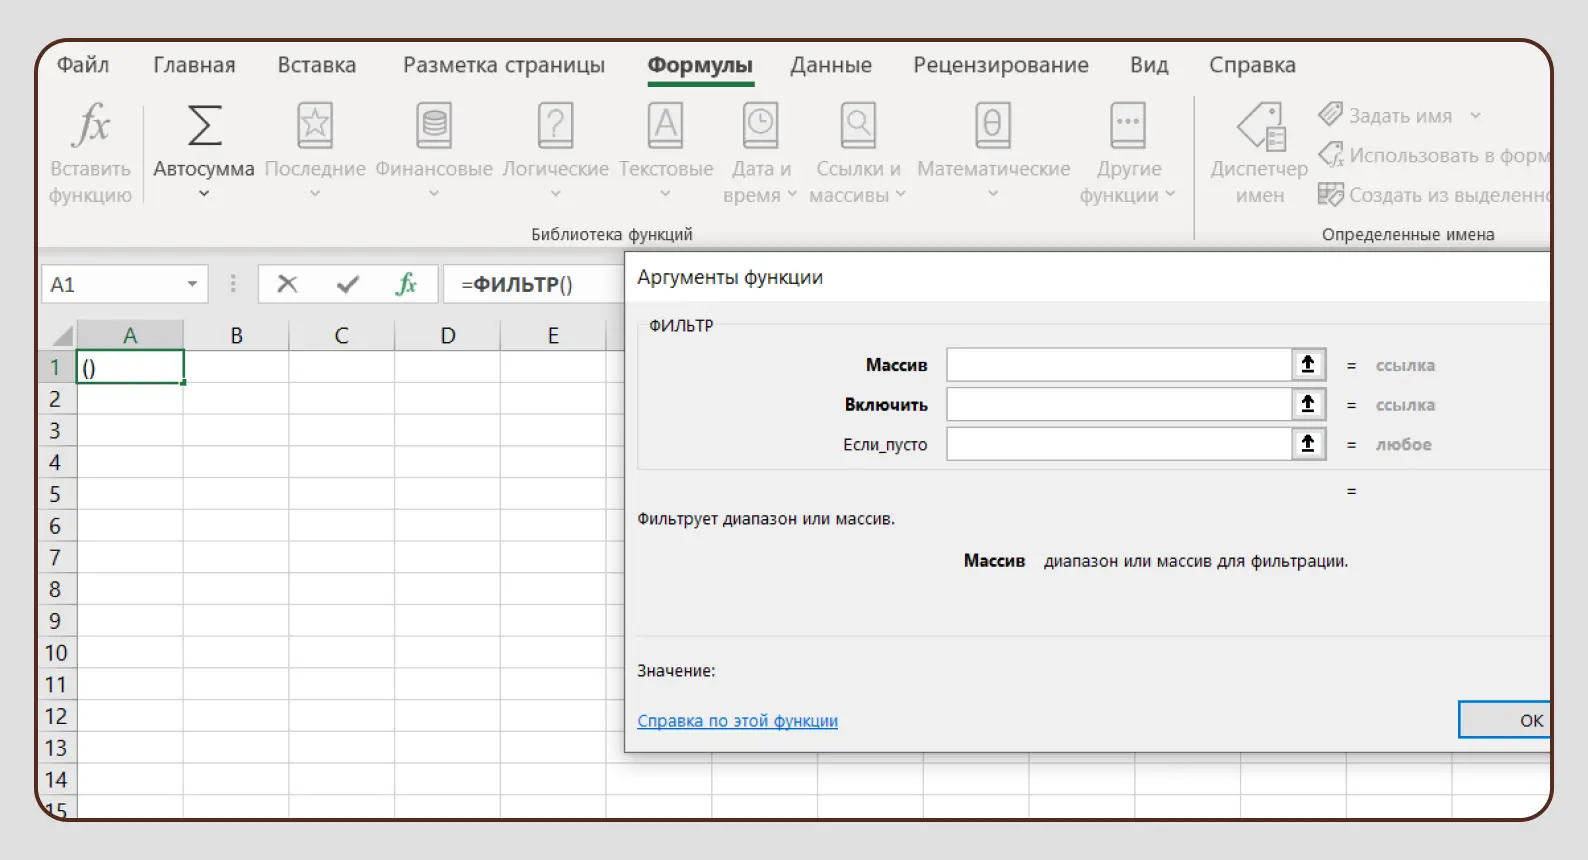The image size is (1588, 860).
Task: Click the Insert Function fx ribbon icon
Action: pos(91,125)
